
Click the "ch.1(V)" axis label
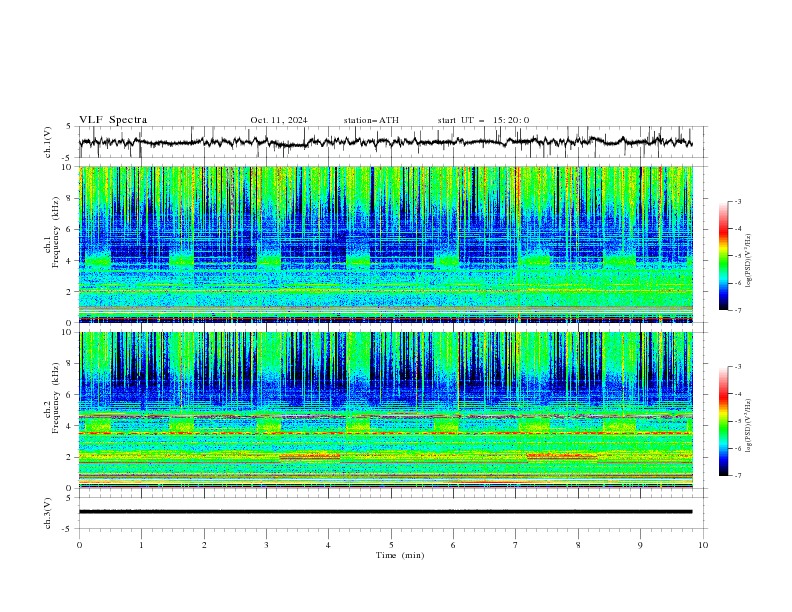pos(48,142)
